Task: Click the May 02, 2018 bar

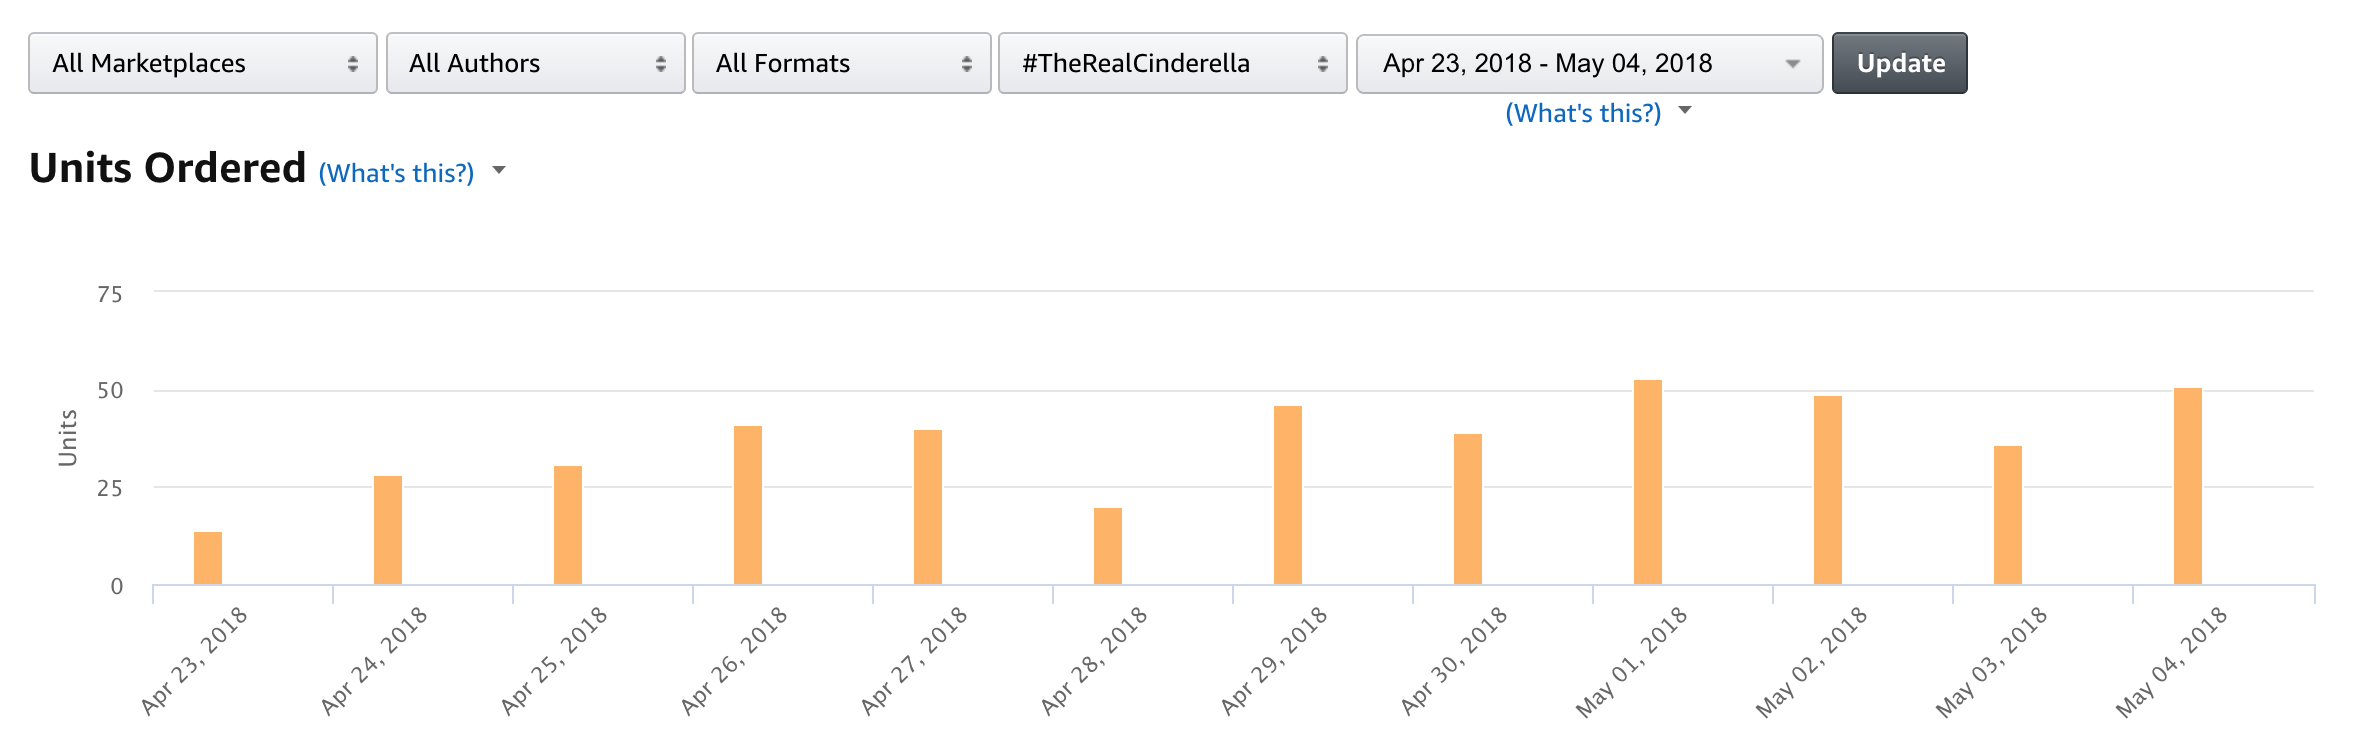Action: [1828, 490]
